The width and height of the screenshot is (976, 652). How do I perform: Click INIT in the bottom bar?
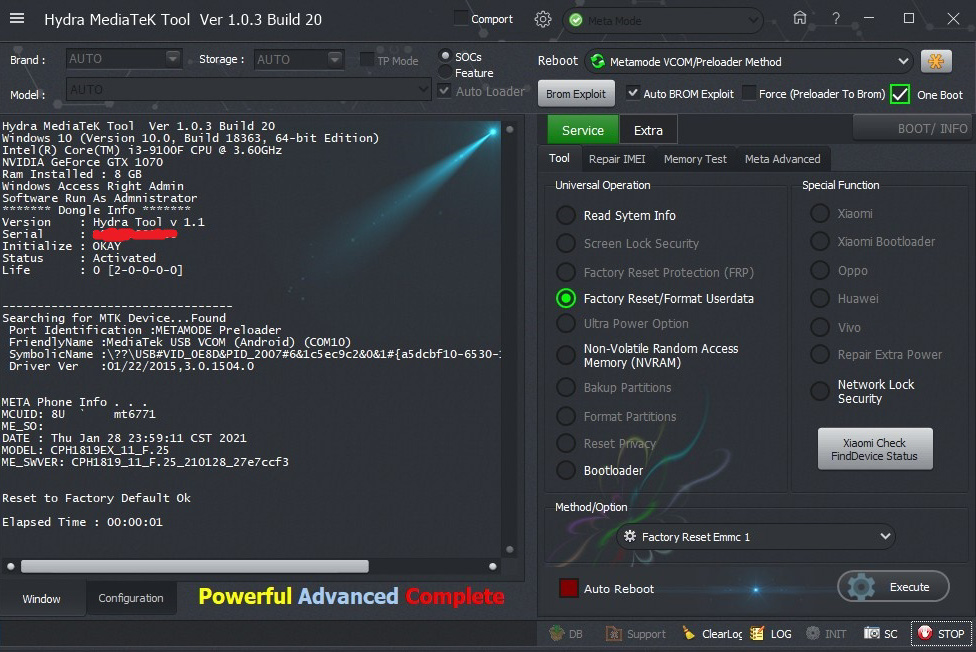pos(826,633)
